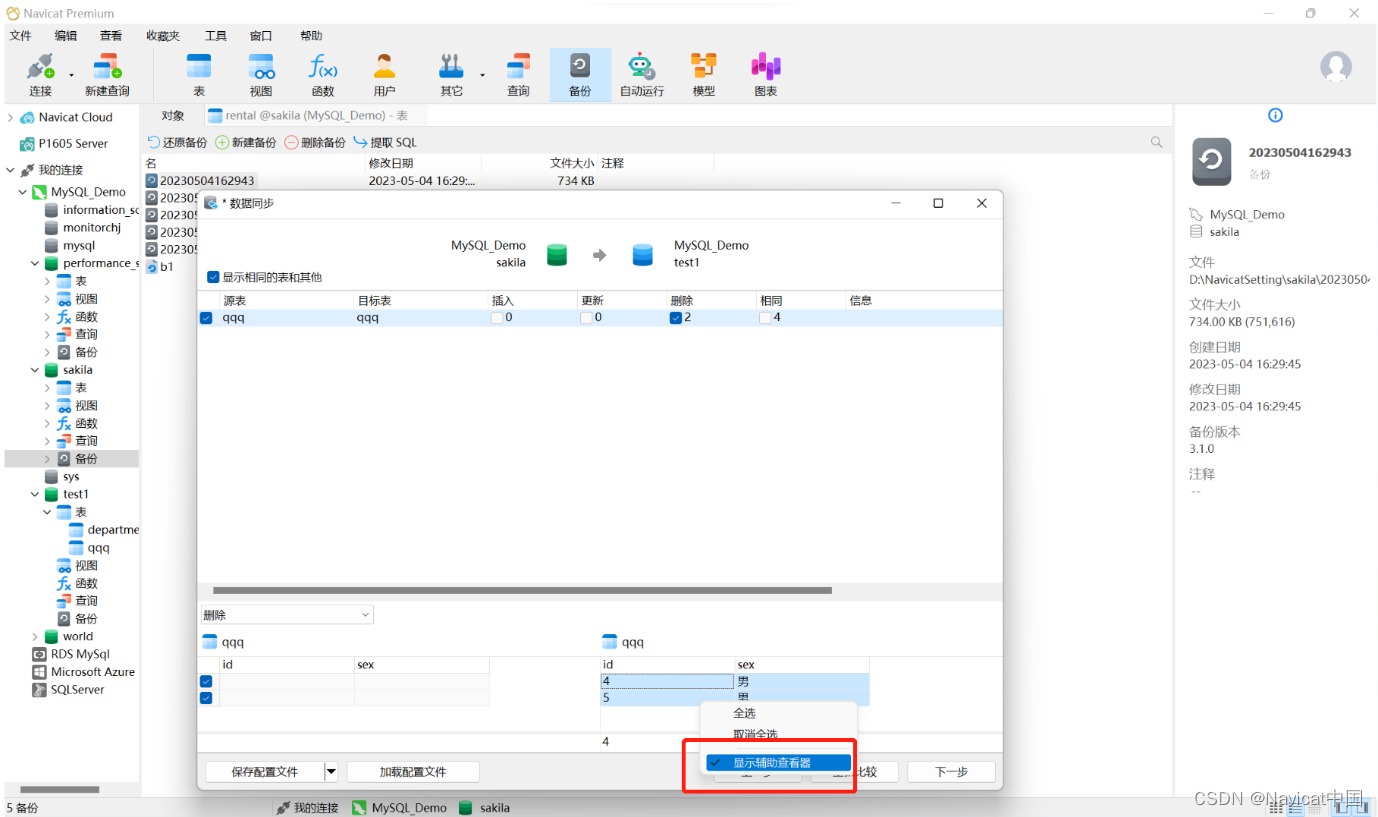Image resolution: width=1378 pixels, height=817 pixels.
Task: Toggle 显示相同的表和其他 checkbox
Action: coord(213,277)
